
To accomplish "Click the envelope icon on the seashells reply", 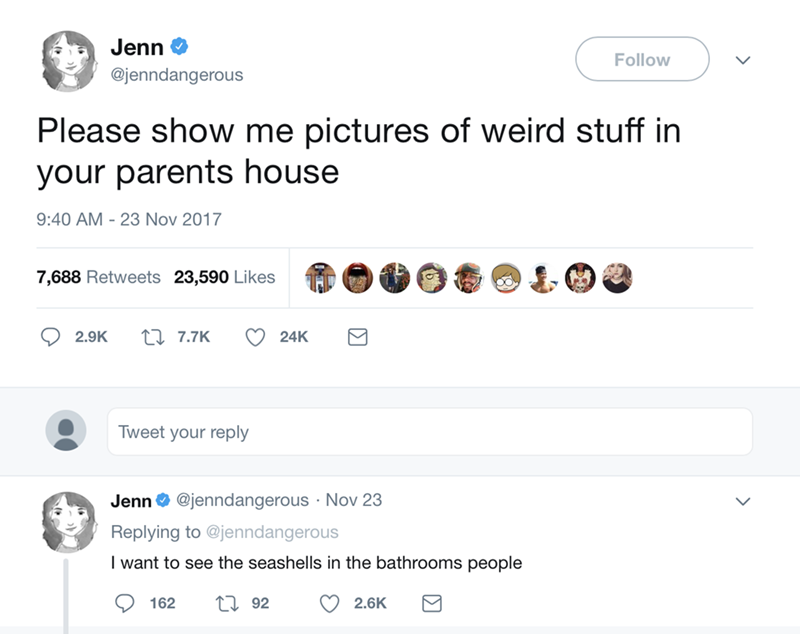I will point(431,604).
